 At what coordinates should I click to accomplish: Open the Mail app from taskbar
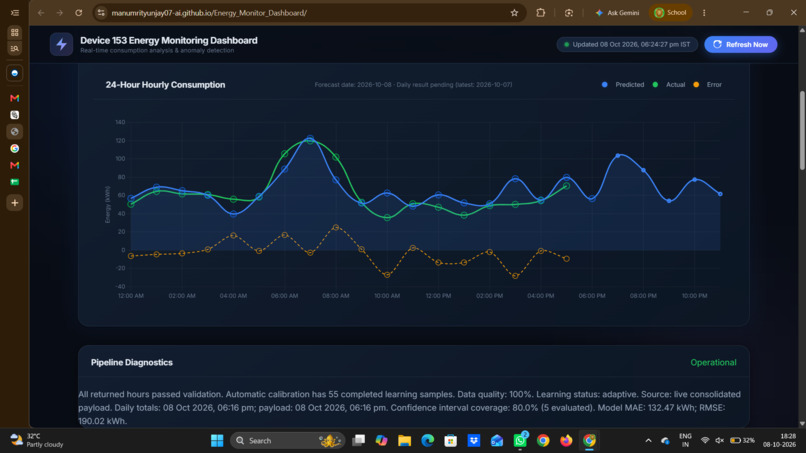(x=497, y=441)
